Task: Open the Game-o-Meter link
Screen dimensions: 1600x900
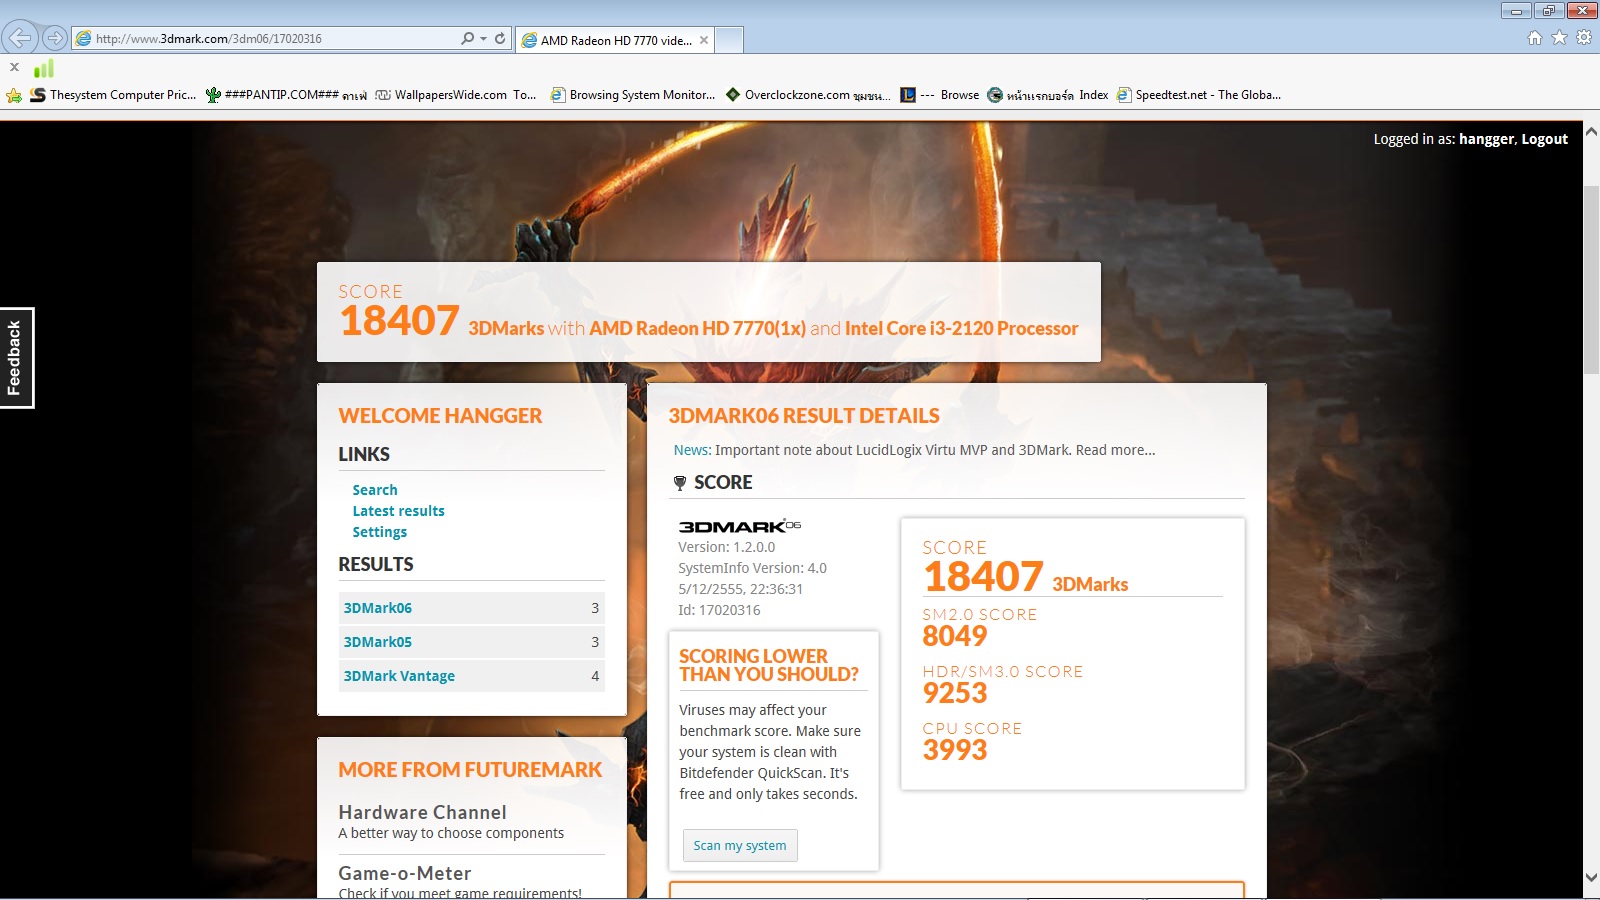Action: tap(404, 873)
